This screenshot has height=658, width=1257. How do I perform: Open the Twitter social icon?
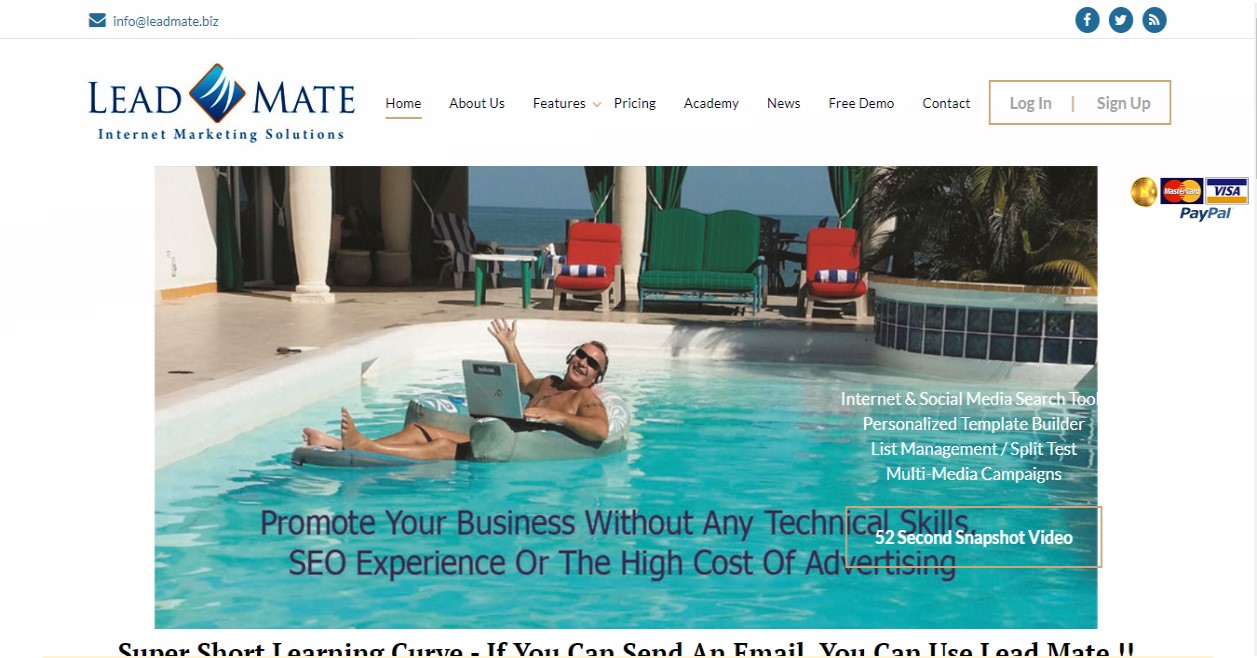pos(1121,20)
